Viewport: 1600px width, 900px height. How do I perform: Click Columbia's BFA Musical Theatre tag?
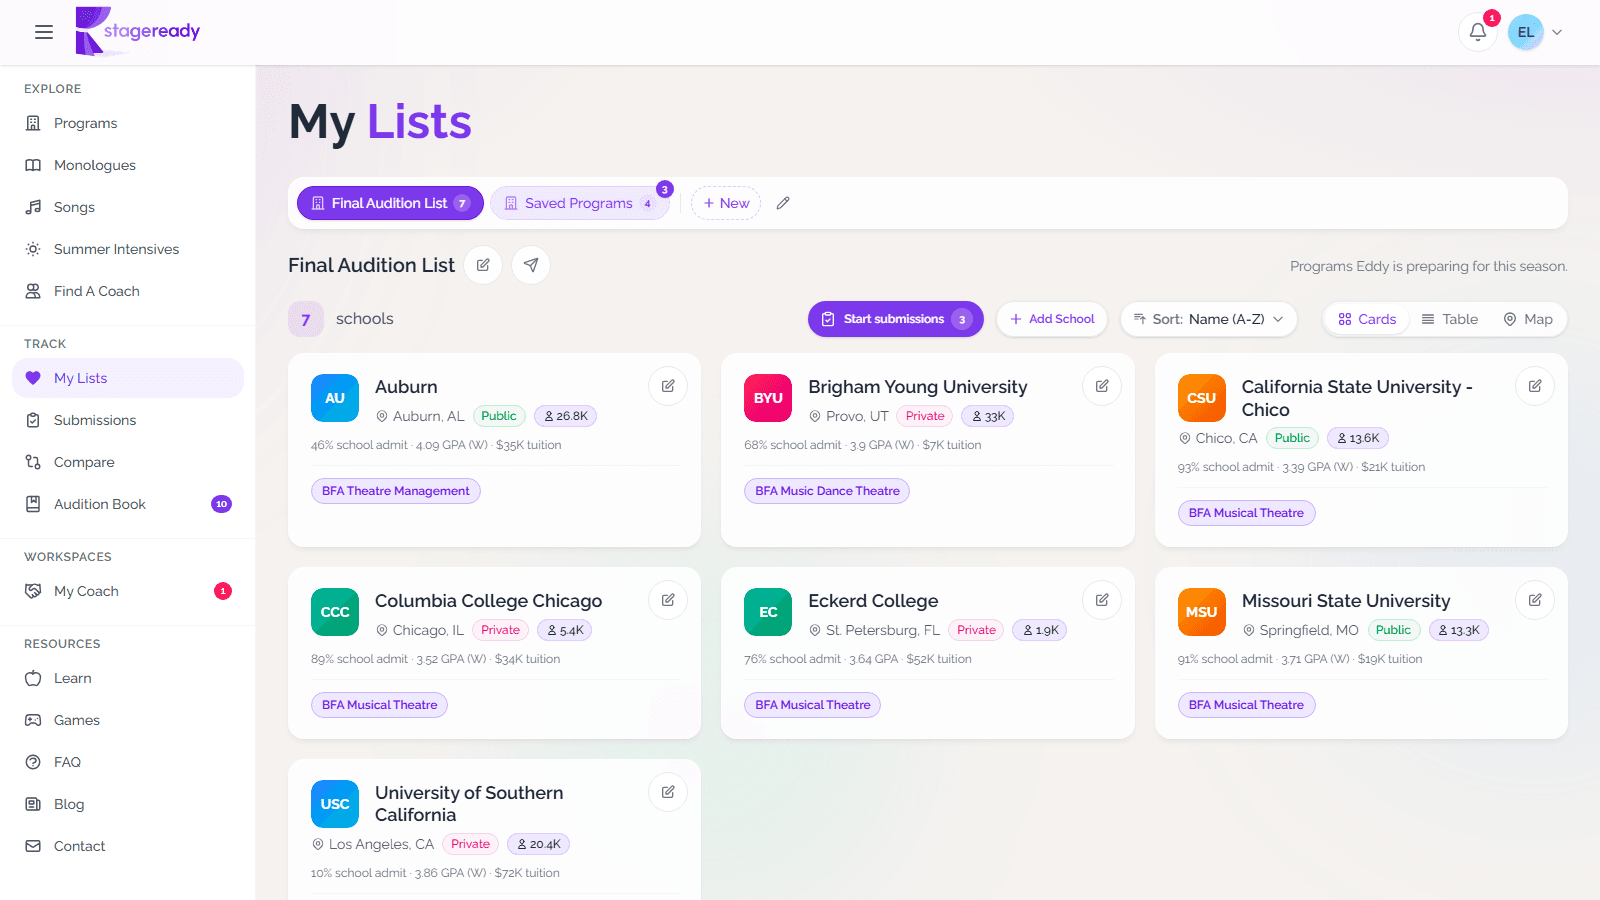coord(379,705)
